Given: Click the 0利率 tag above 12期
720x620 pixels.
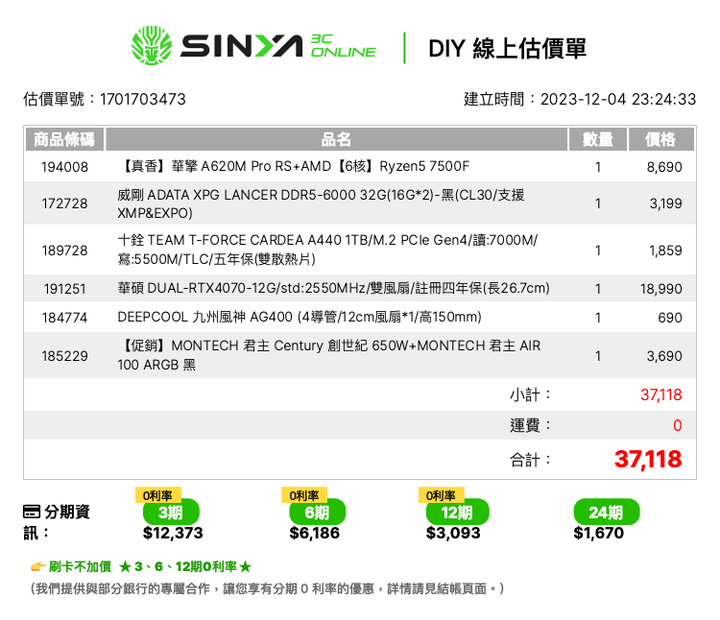Looking at the screenshot, I should (441, 496).
